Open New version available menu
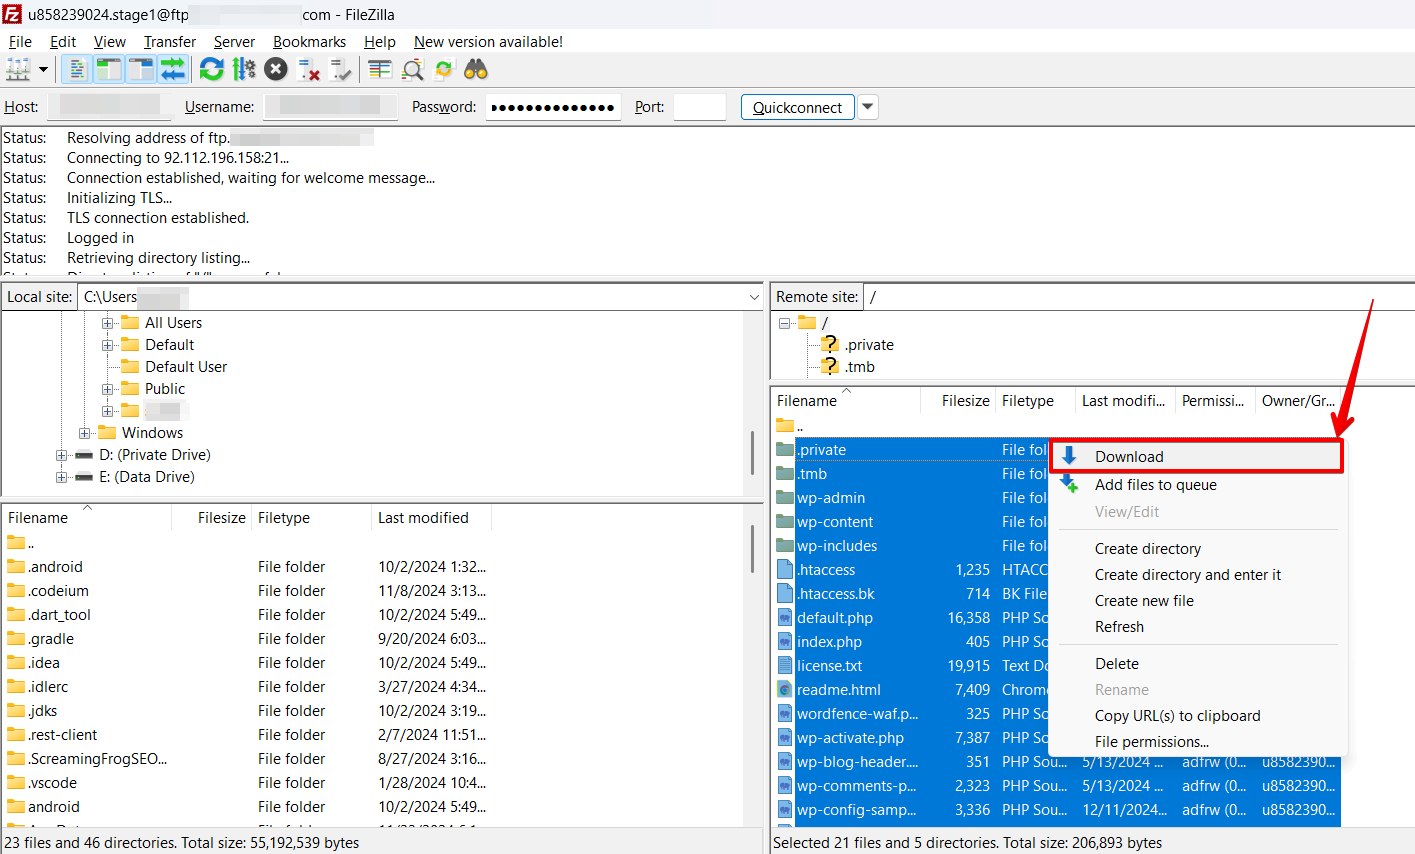 click(488, 42)
